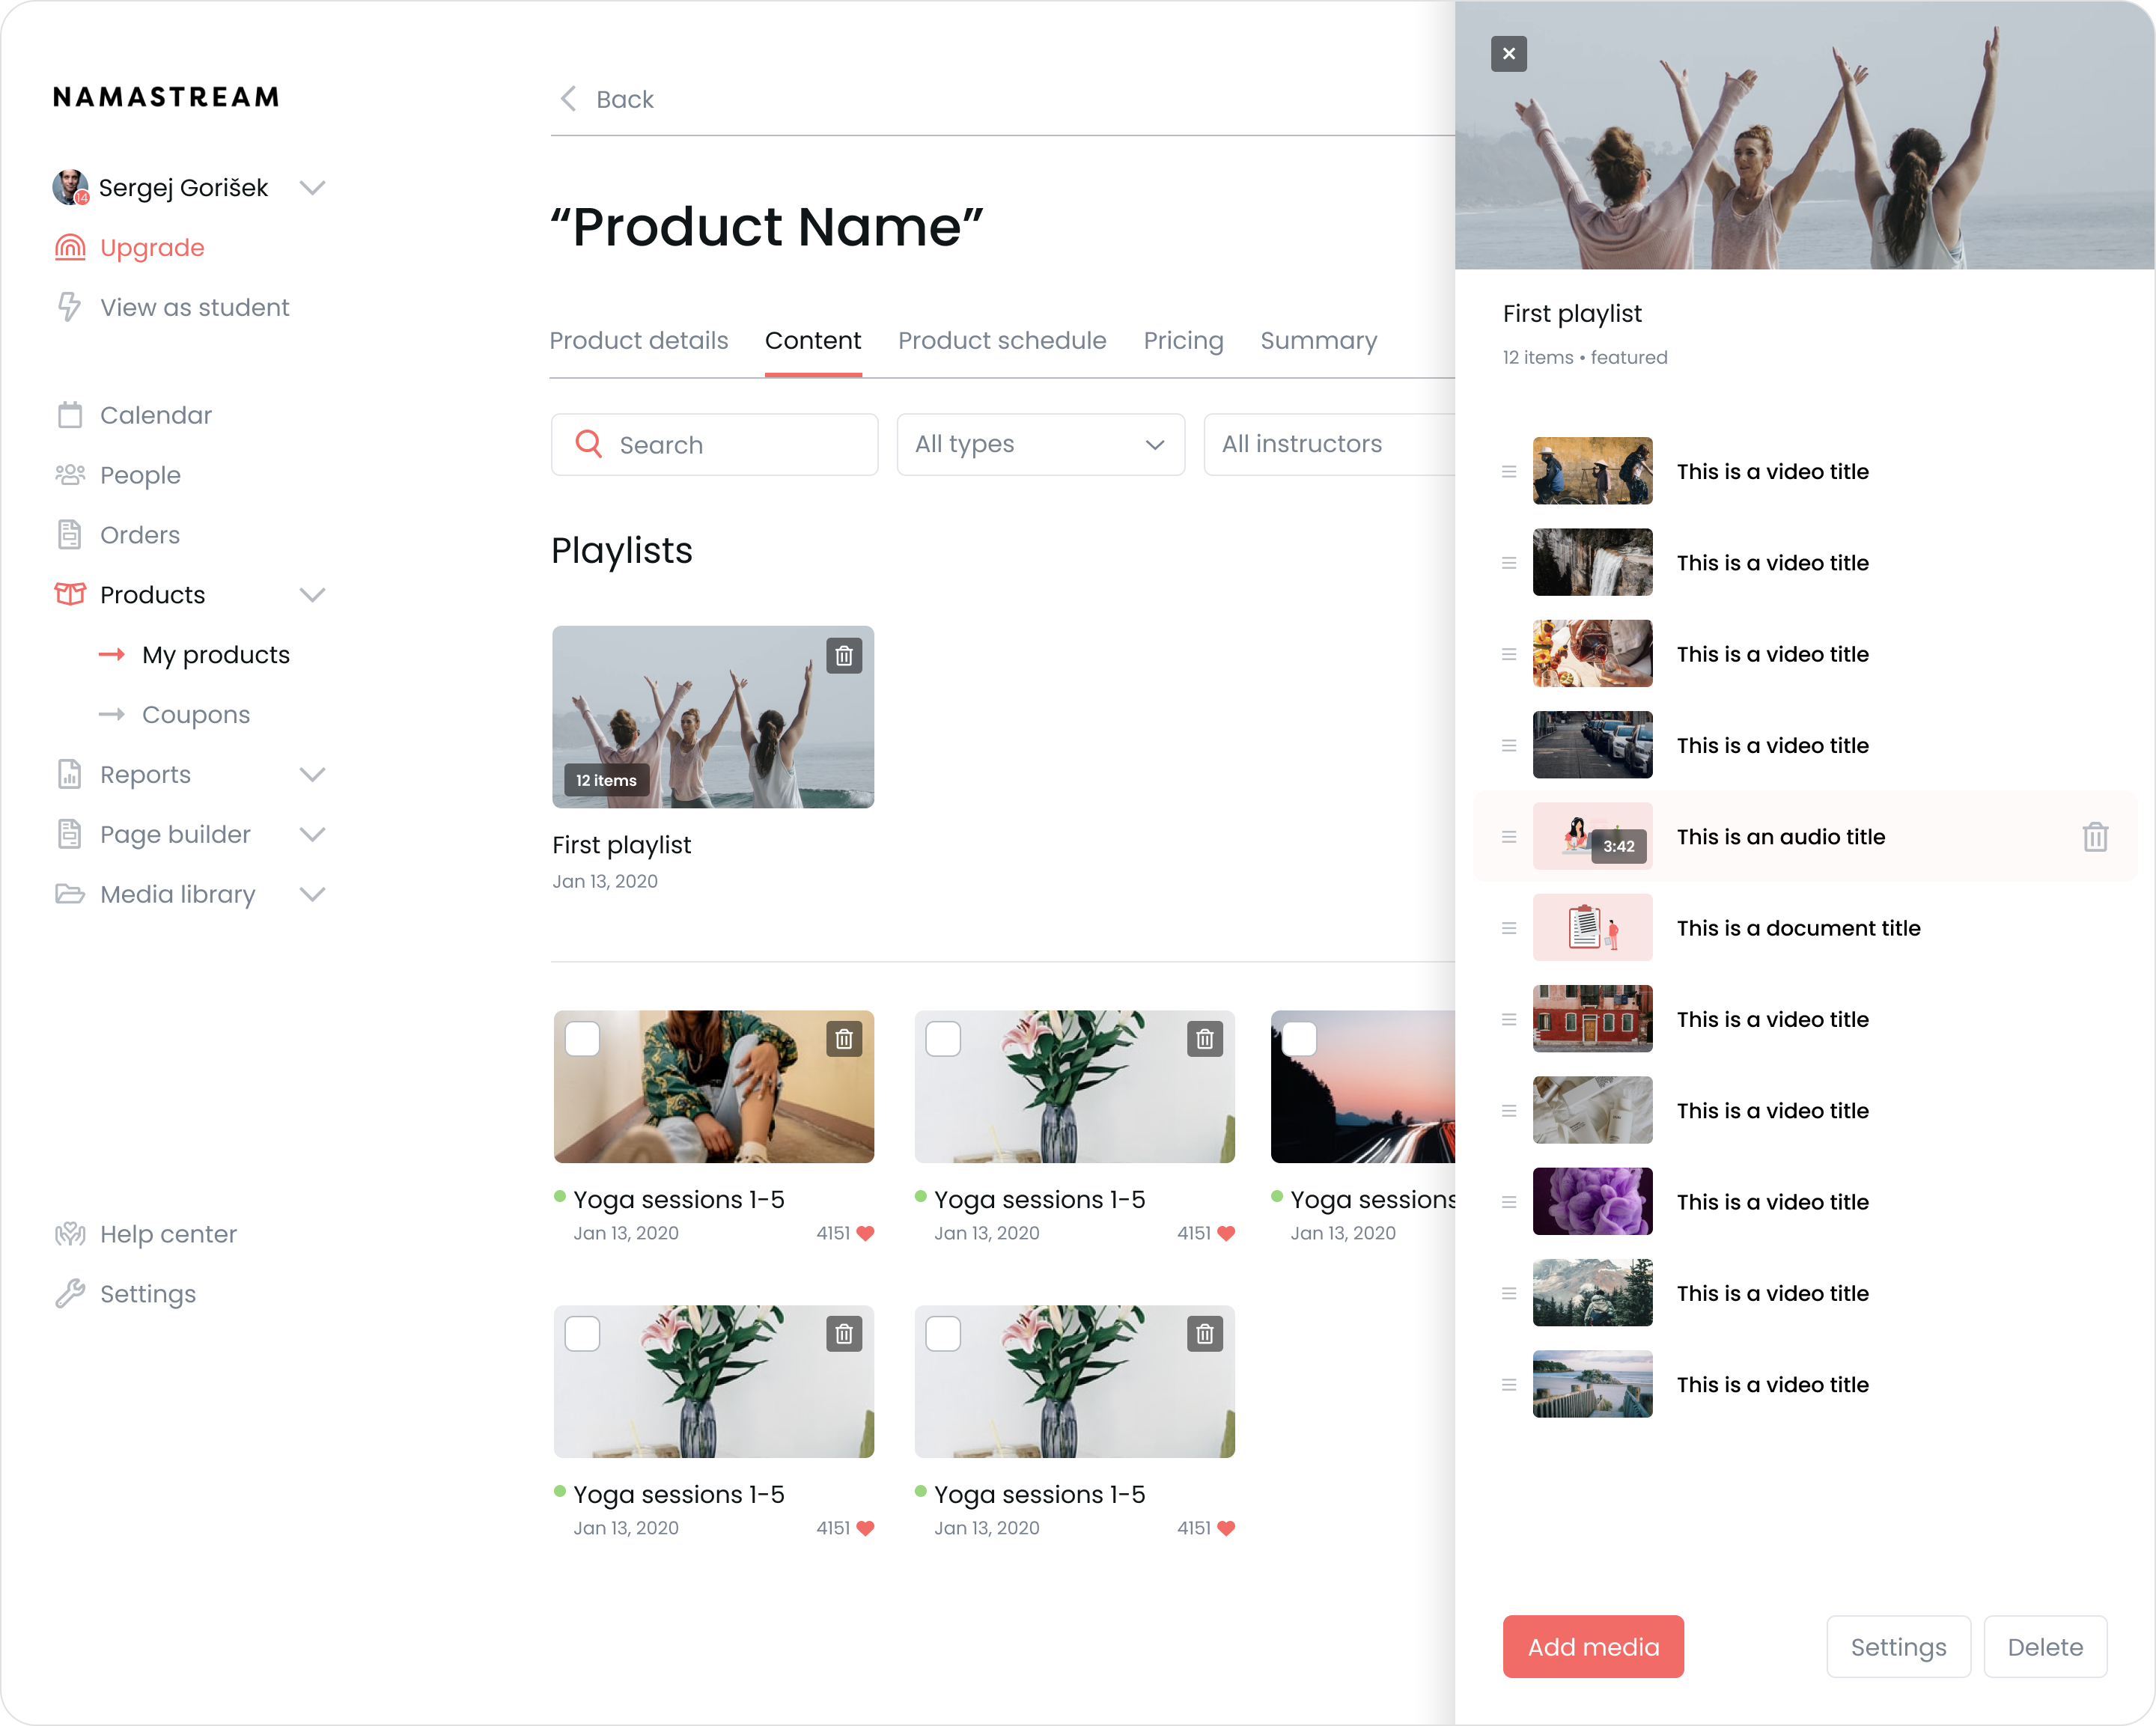This screenshot has height=1726, width=2156.
Task: Check the first Yoga sessions card checkbox
Action: coord(583,1039)
